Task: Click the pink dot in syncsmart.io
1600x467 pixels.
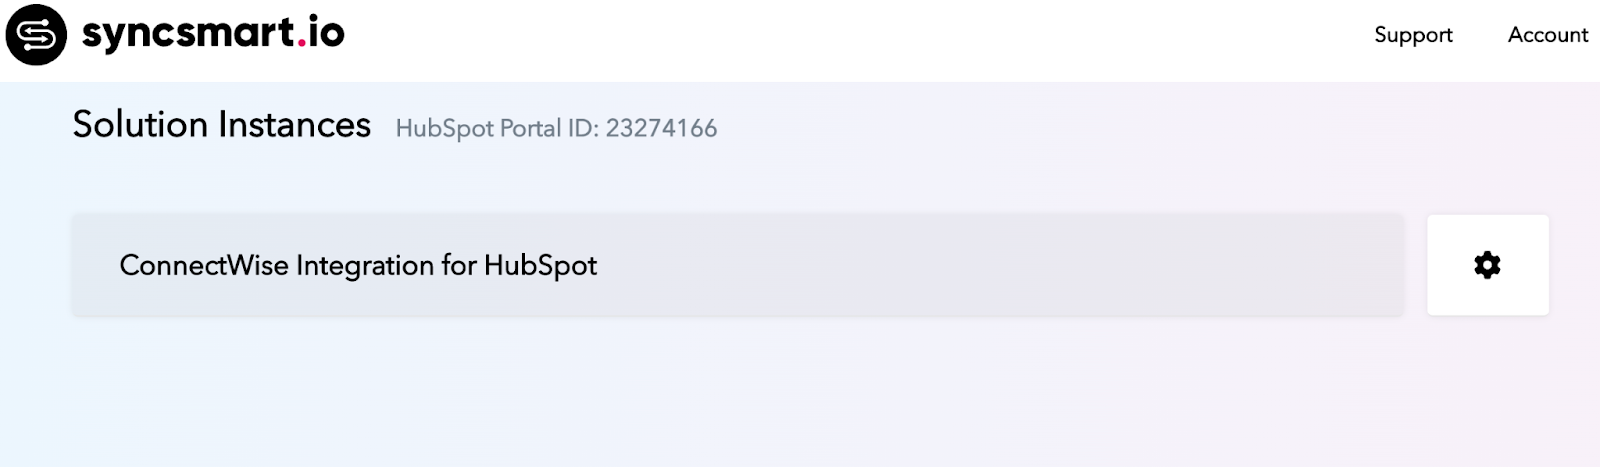Action: (x=302, y=43)
